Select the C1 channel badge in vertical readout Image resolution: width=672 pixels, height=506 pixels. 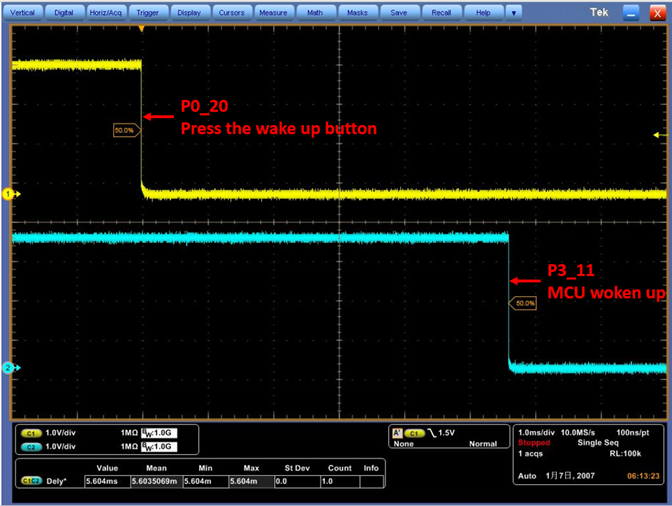(31, 433)
